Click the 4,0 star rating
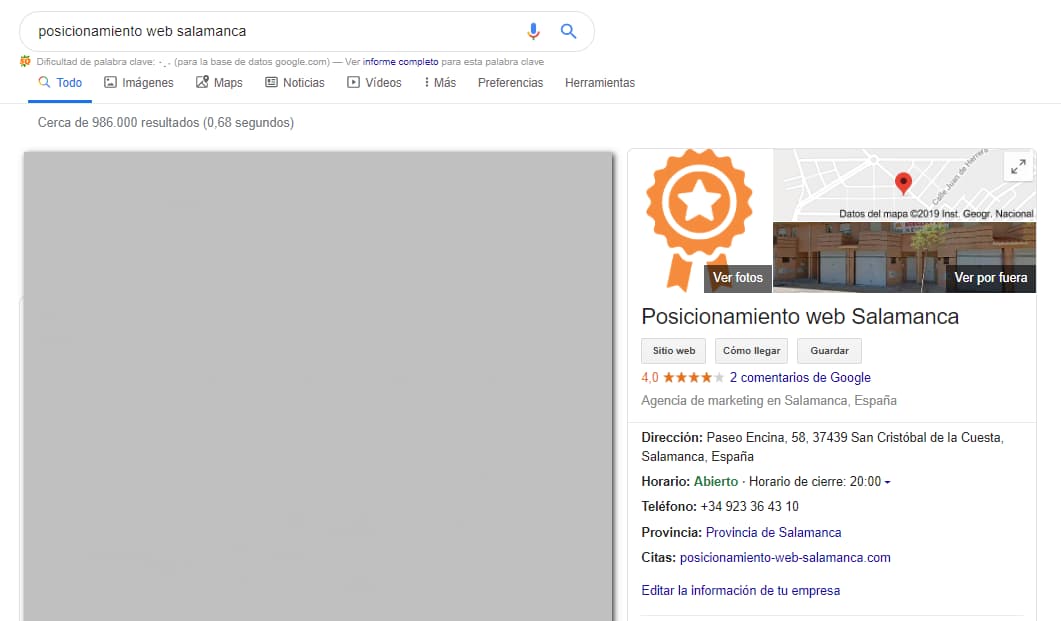The image size is (1061, 621). (682, 377)
